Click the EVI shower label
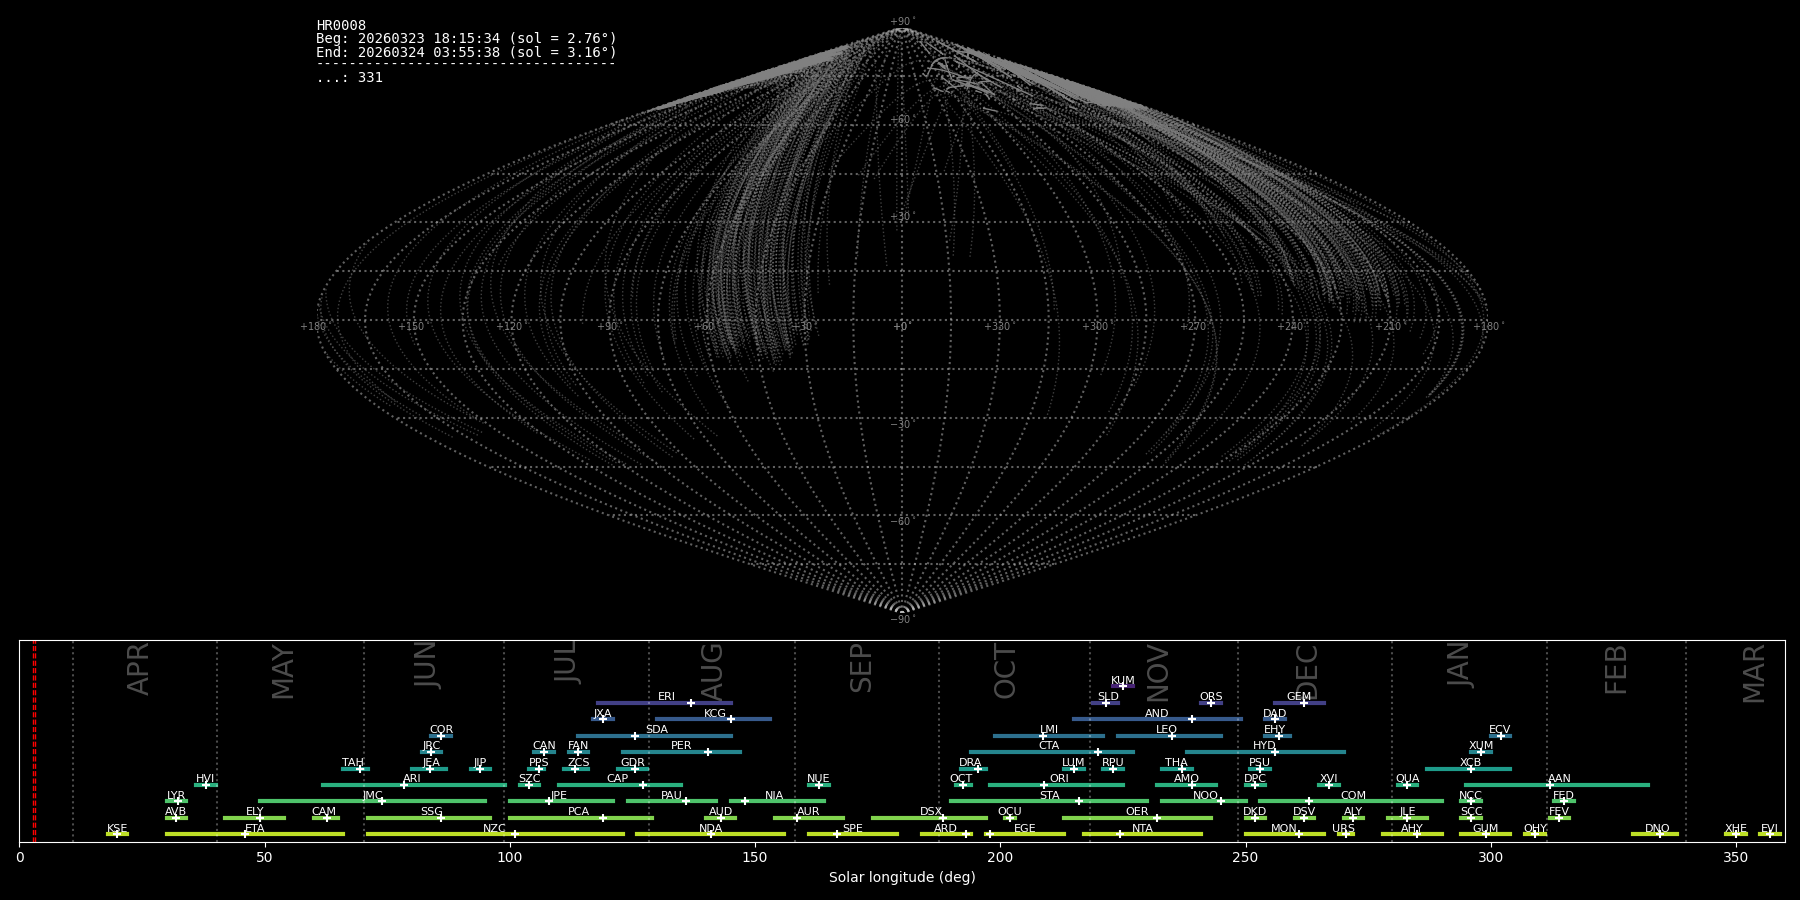 (1769, 829)
